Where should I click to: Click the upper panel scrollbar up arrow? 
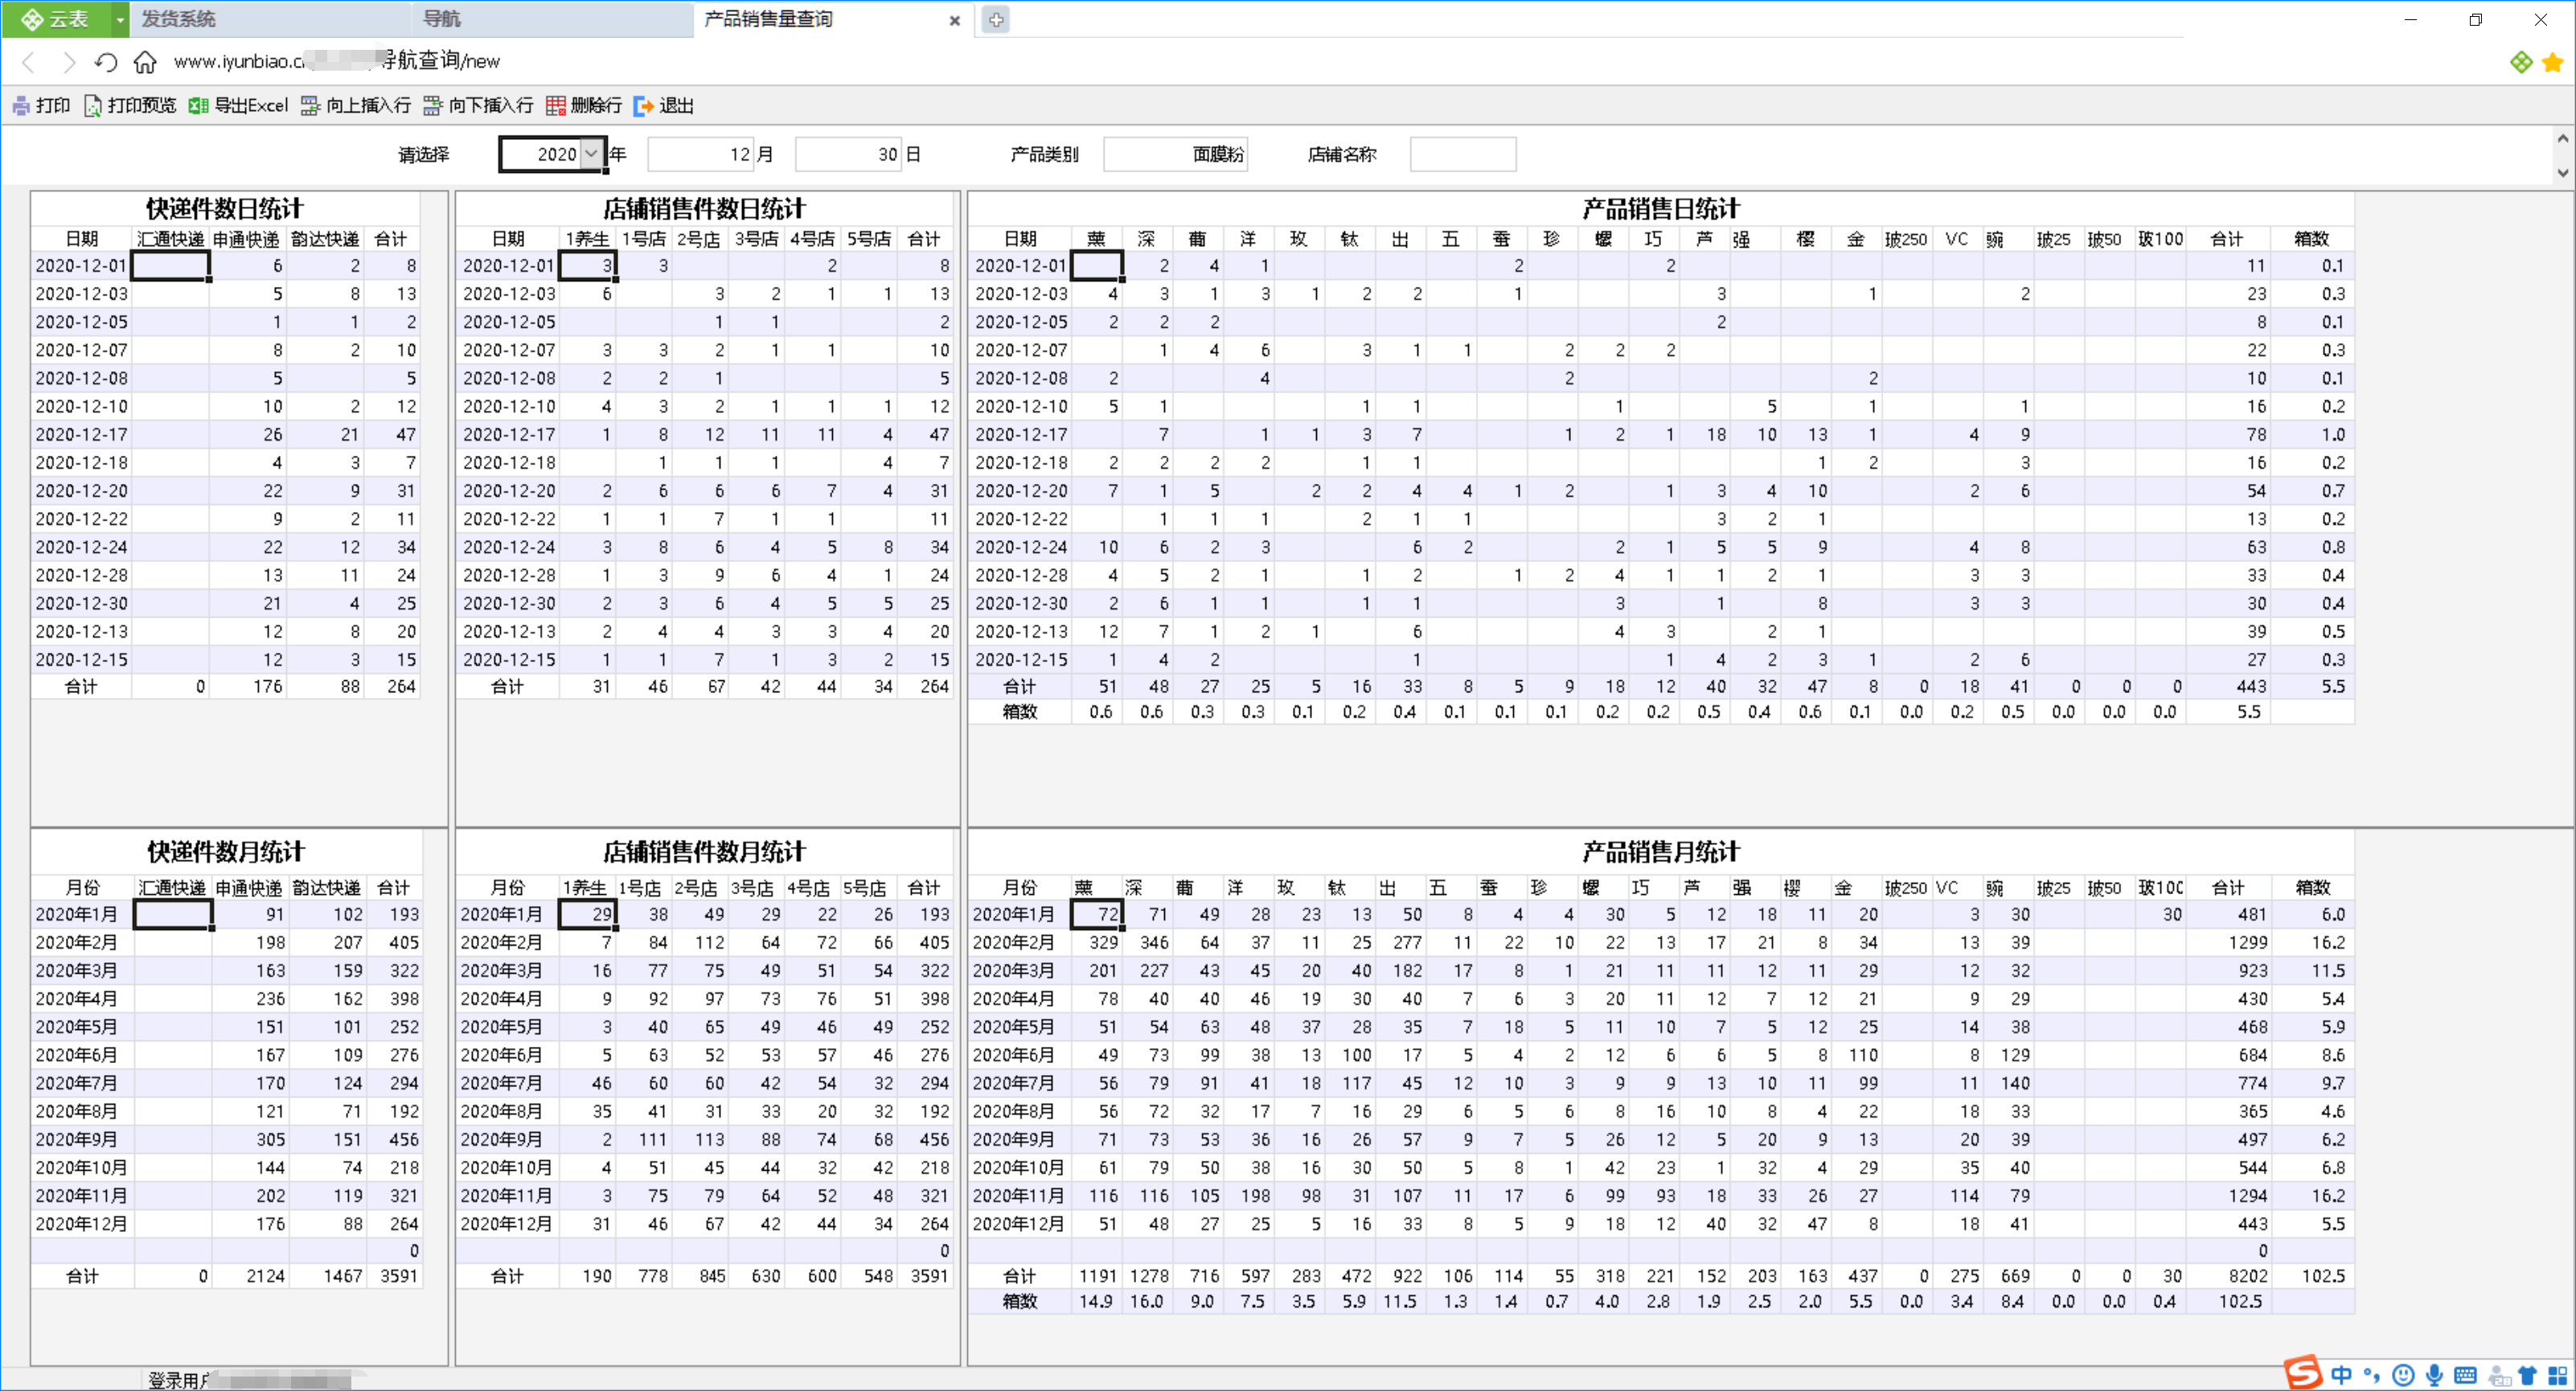pyautogui.click(x=2562, y=139)
